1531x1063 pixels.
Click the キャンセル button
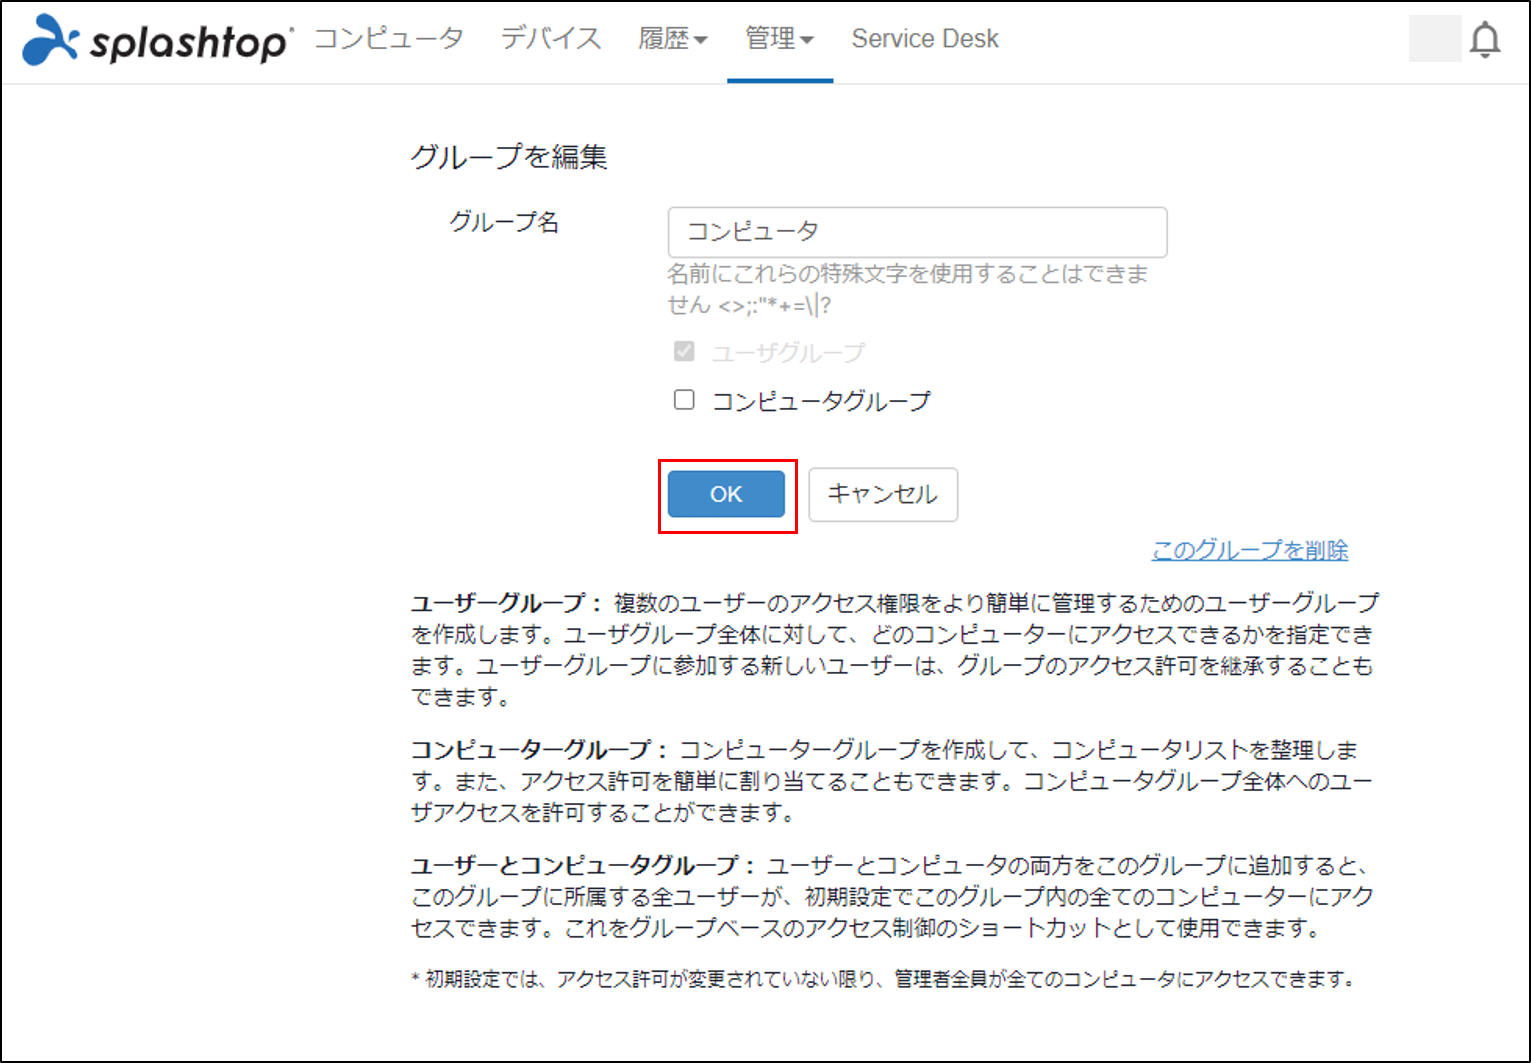pyautogui.click(x=883, y=494)
